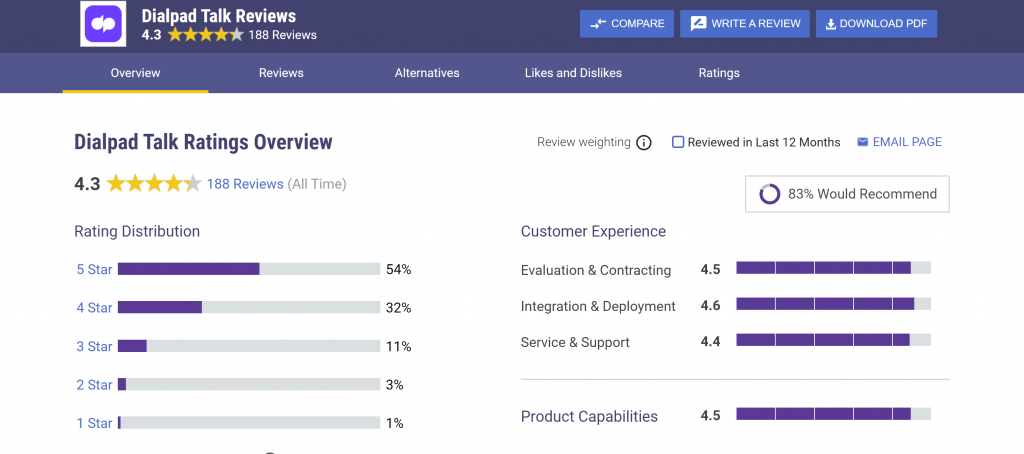
Task: Filter by the 4 Star link
Action: click(x=95, y=308)
